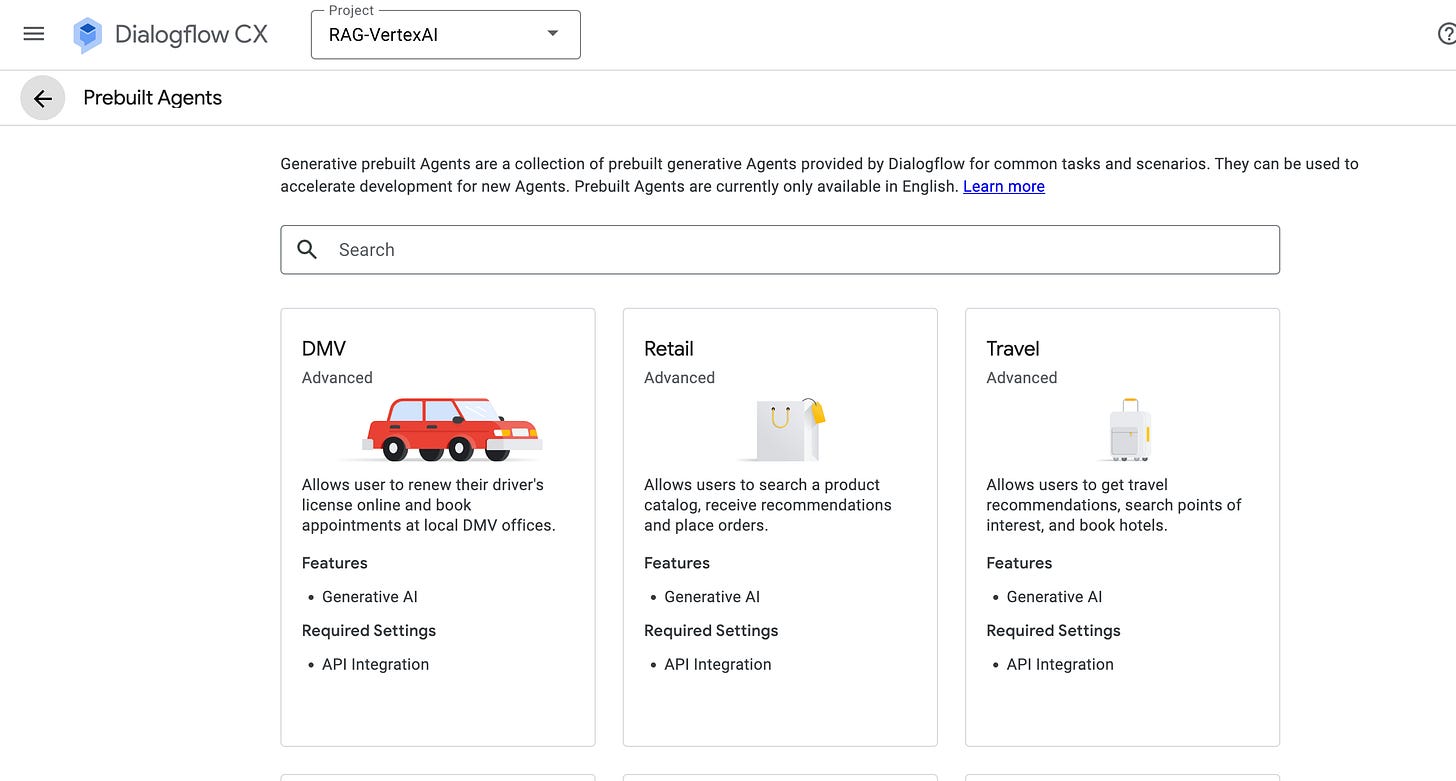This screenshot has width=1456, height=781.
Task: Click the Retail card description text
Action: [768, 505]
